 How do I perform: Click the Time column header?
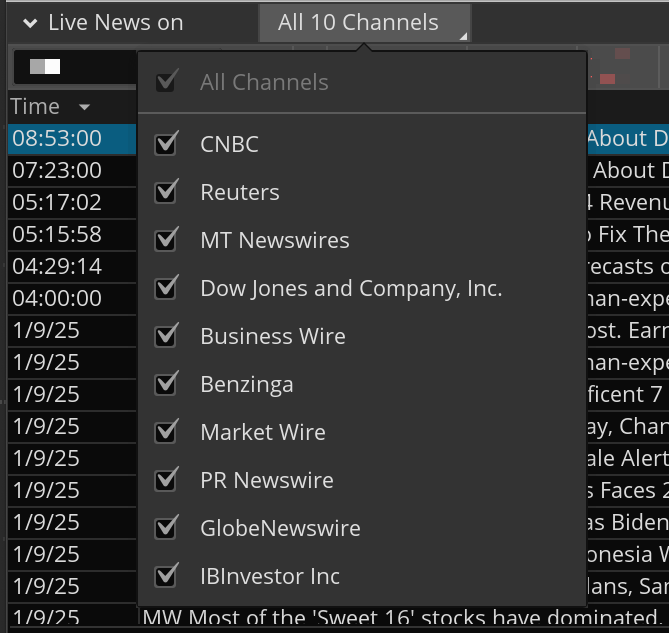[36, 107]
